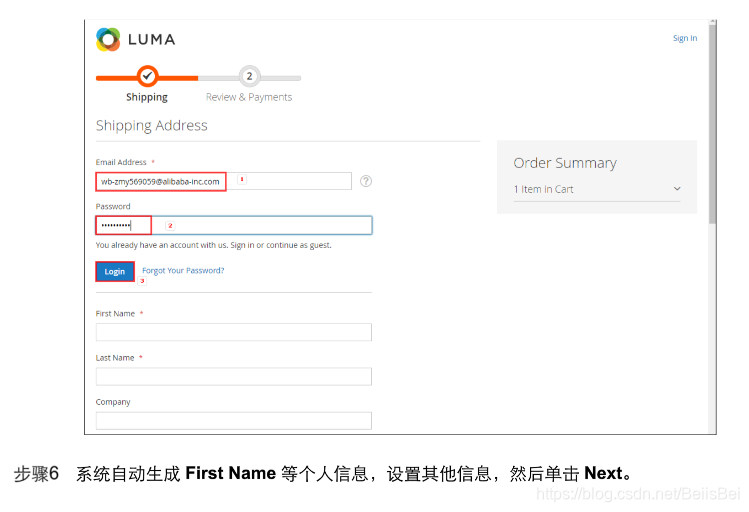Screen dimensions: 749x512
Task: Focus the Password input field
Action: (234, 225)
